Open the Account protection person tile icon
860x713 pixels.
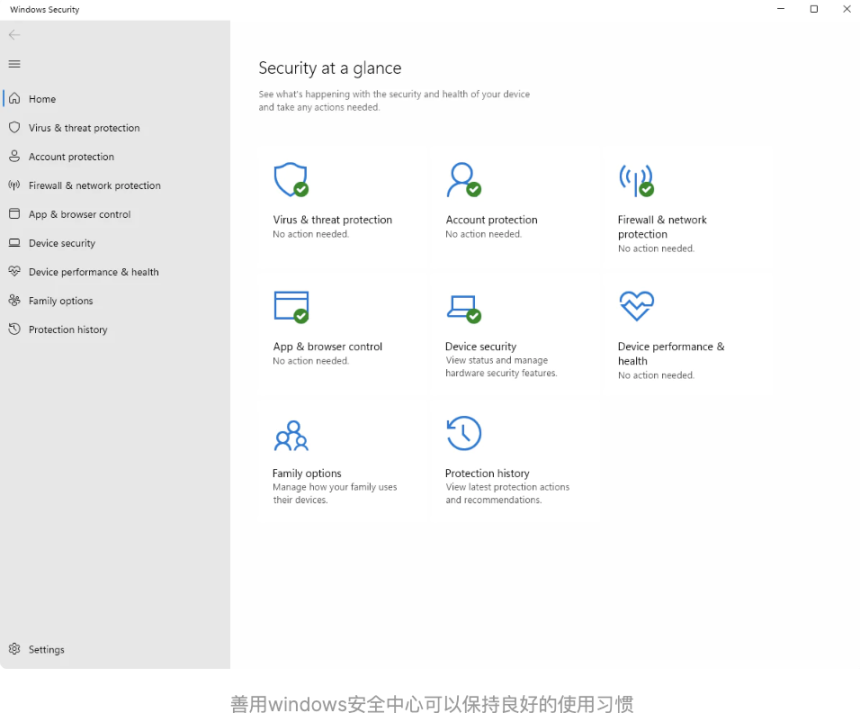click(462, 180)
